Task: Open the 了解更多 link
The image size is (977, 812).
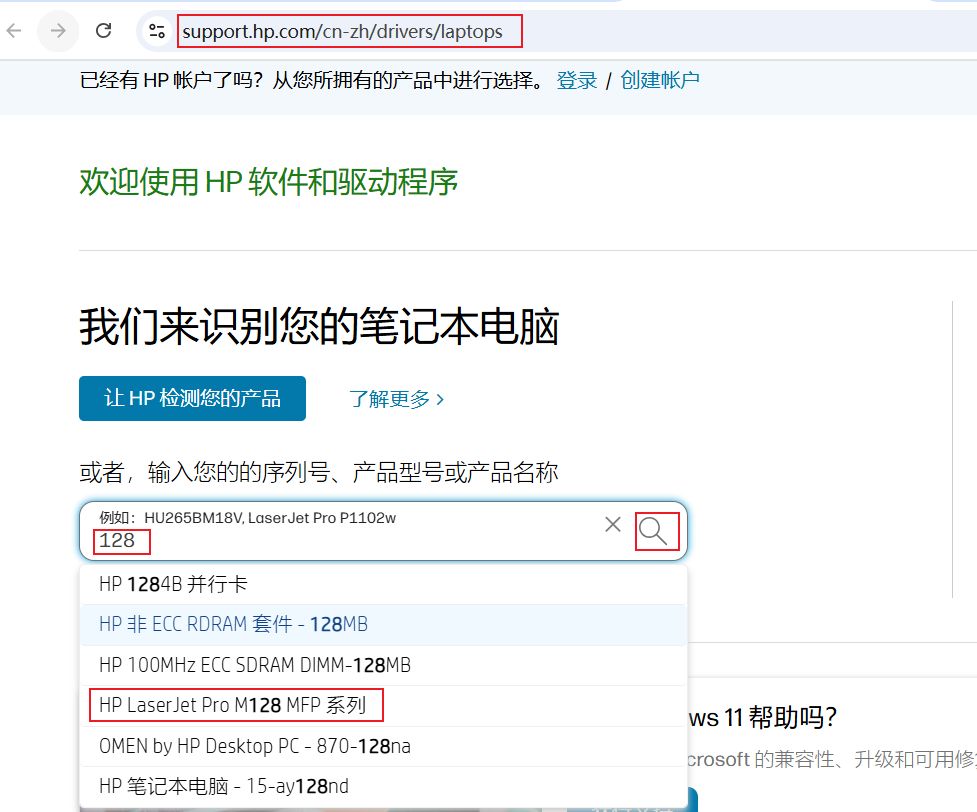Action: (396, 399)
